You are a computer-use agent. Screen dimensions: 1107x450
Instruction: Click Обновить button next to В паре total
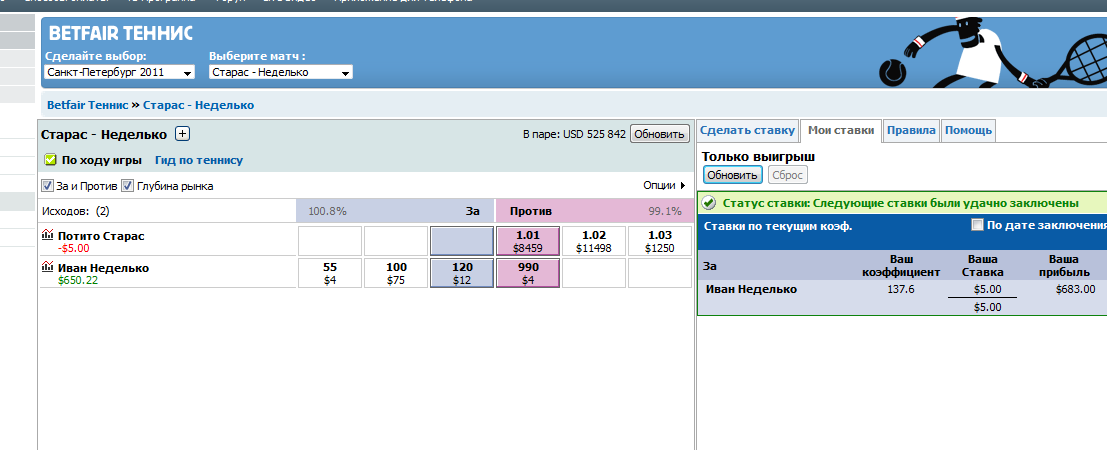659,134
